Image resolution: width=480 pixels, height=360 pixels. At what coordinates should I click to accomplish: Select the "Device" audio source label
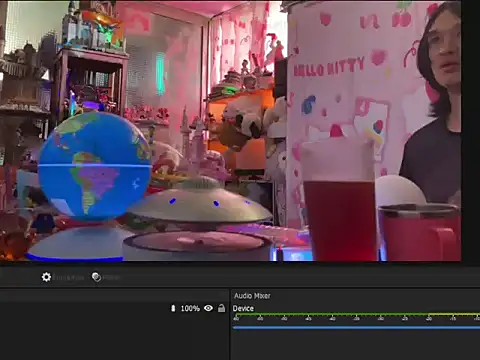click(243, 308)
